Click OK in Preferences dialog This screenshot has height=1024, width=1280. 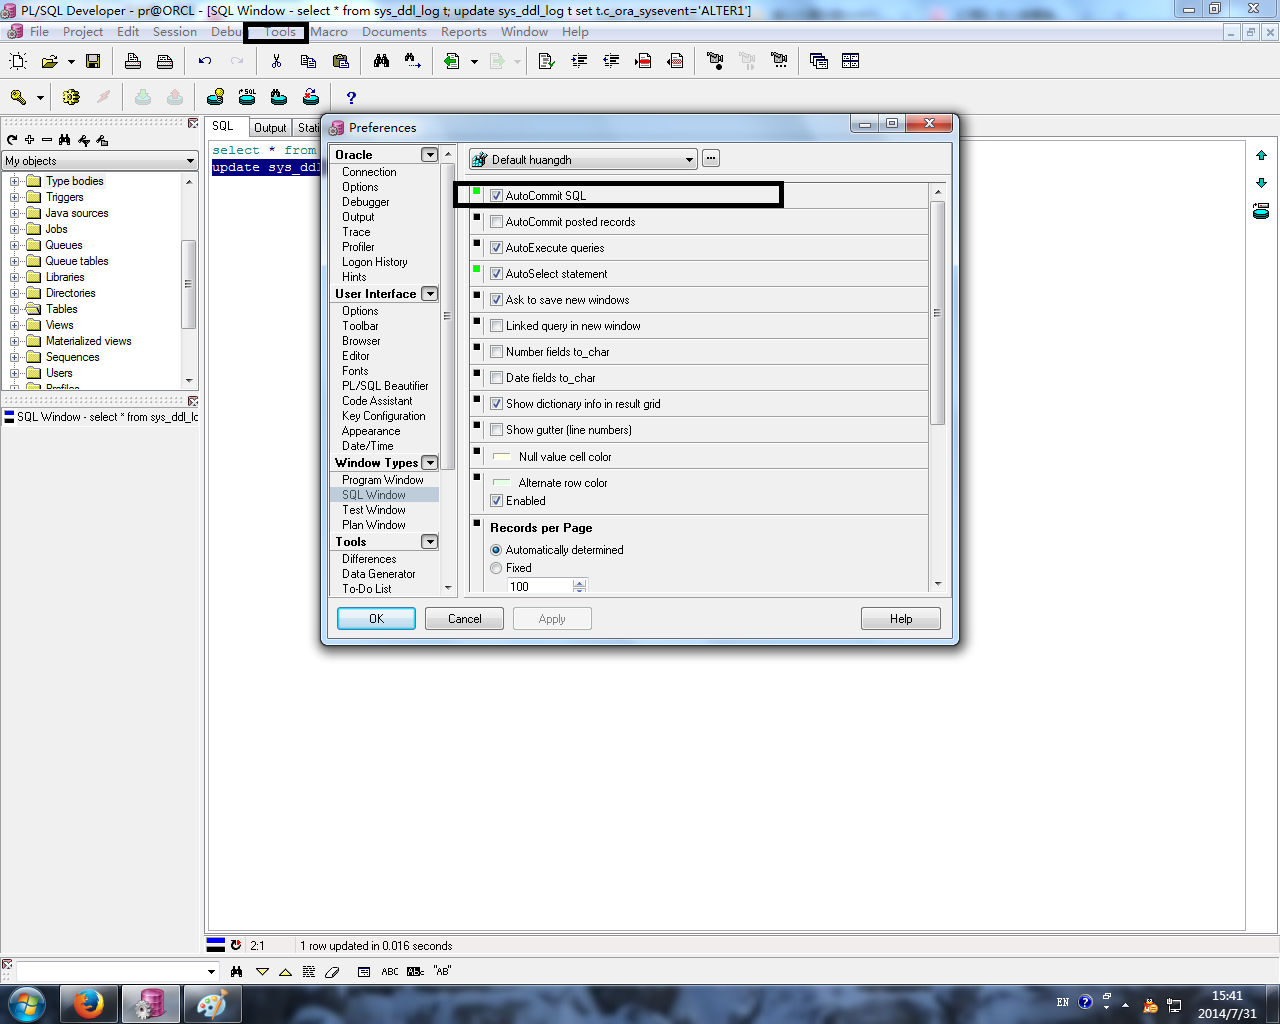[376, 619]
